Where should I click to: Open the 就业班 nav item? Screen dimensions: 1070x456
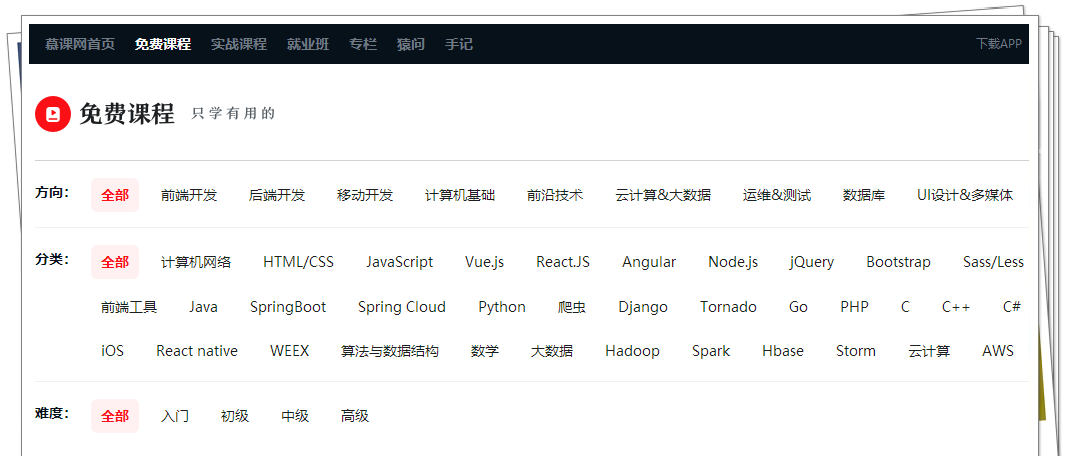click(308, 44)
